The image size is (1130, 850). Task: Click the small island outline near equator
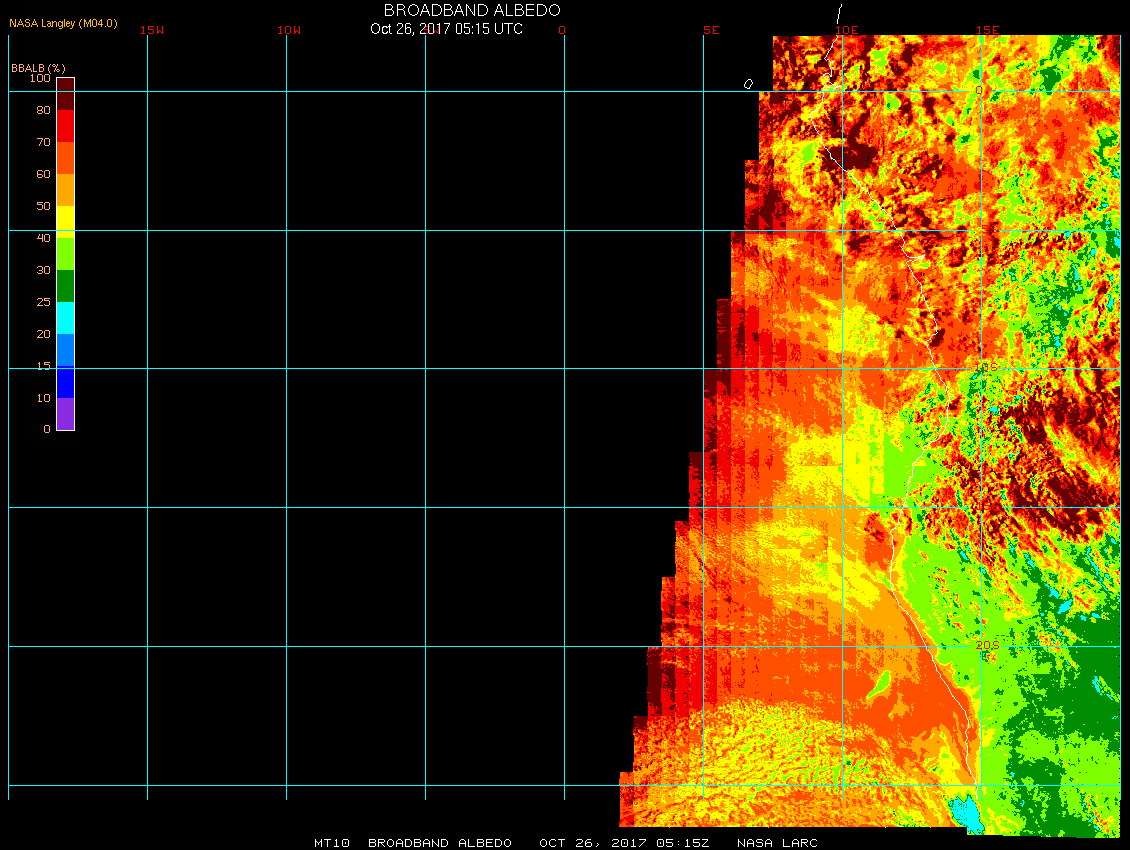point(748,84)
